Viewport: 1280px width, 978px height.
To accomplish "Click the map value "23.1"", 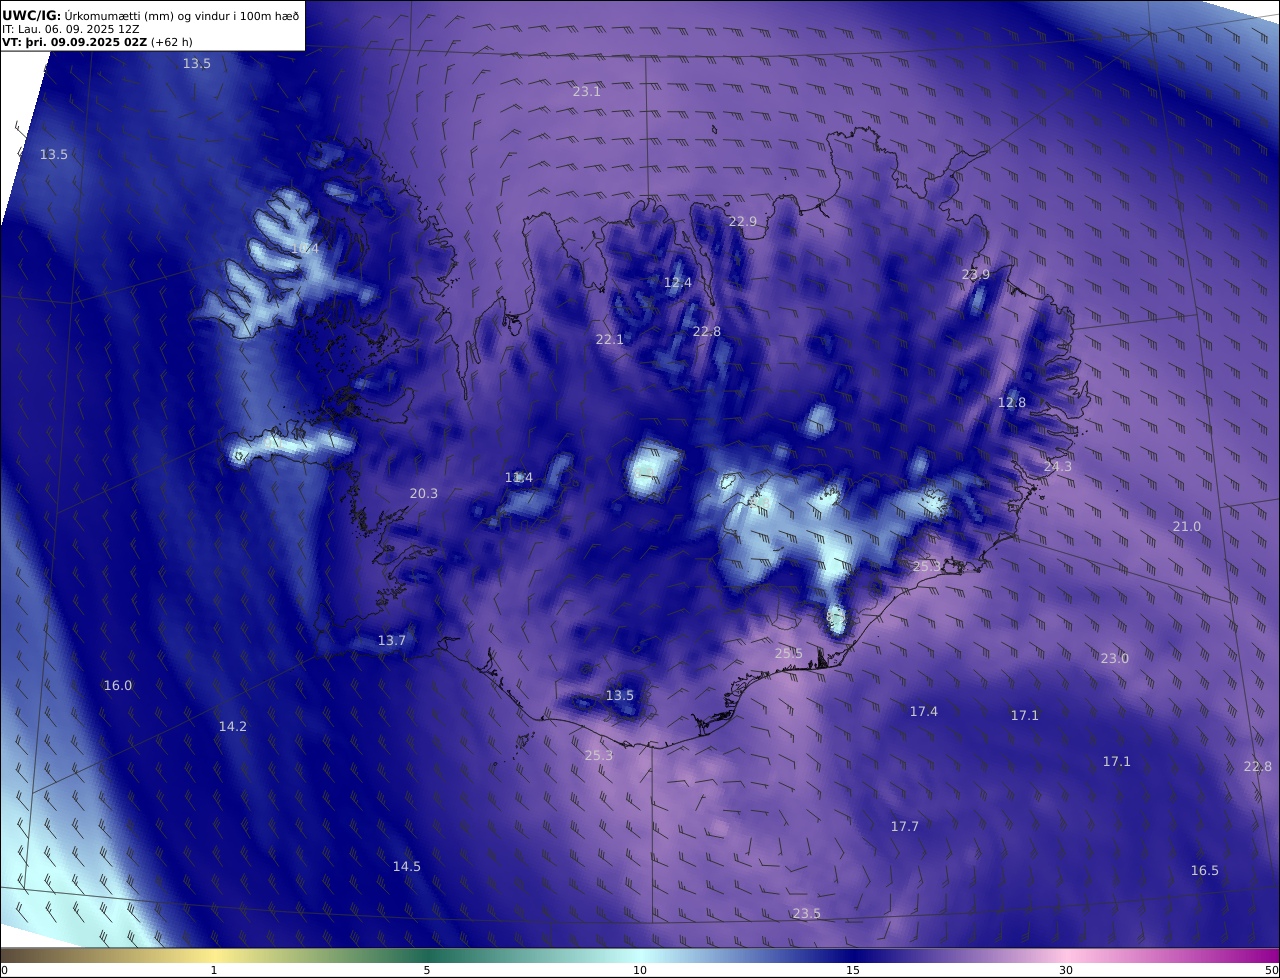I will pos(587,91).
